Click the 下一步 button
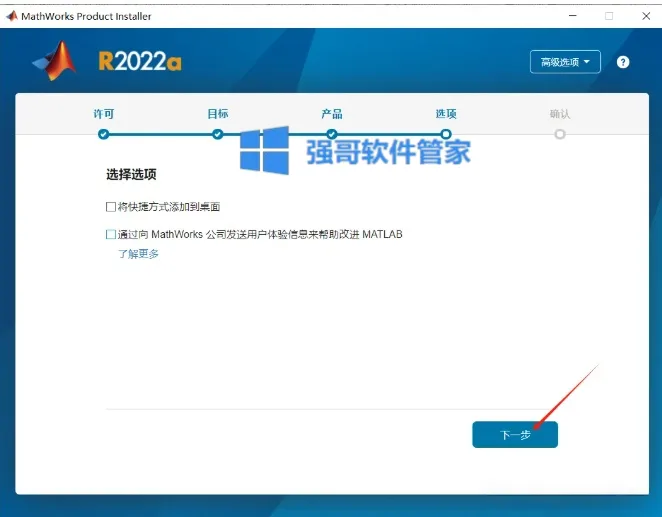 (515, 435)
